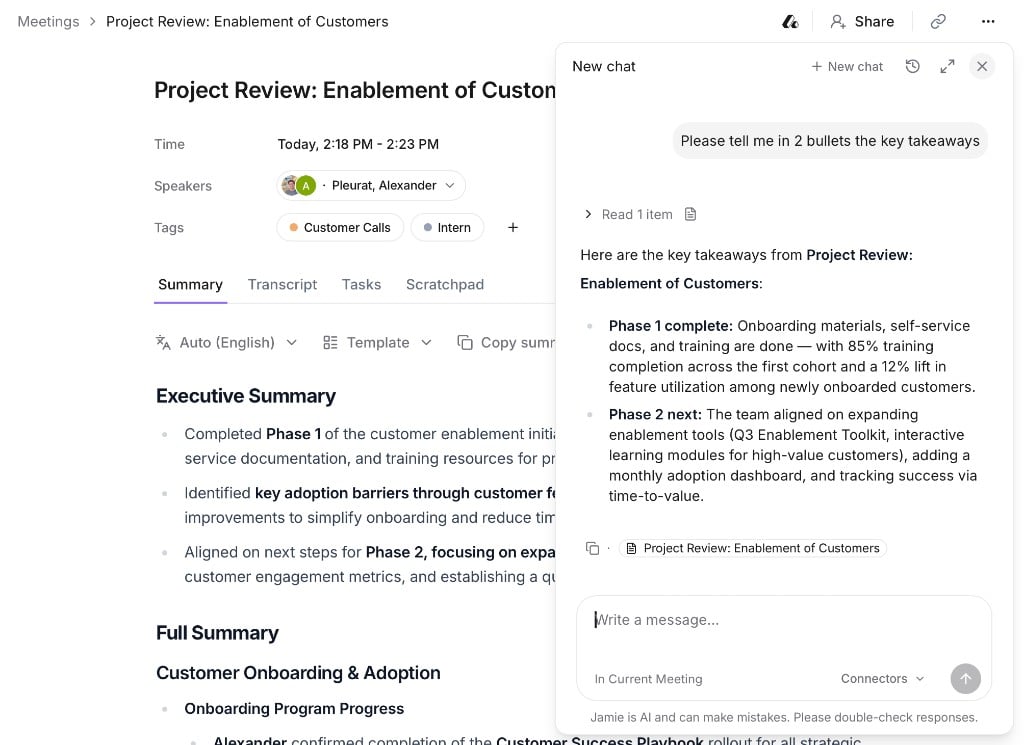
Task: Open the three-dot more options menu
Action: coord(988,22)
